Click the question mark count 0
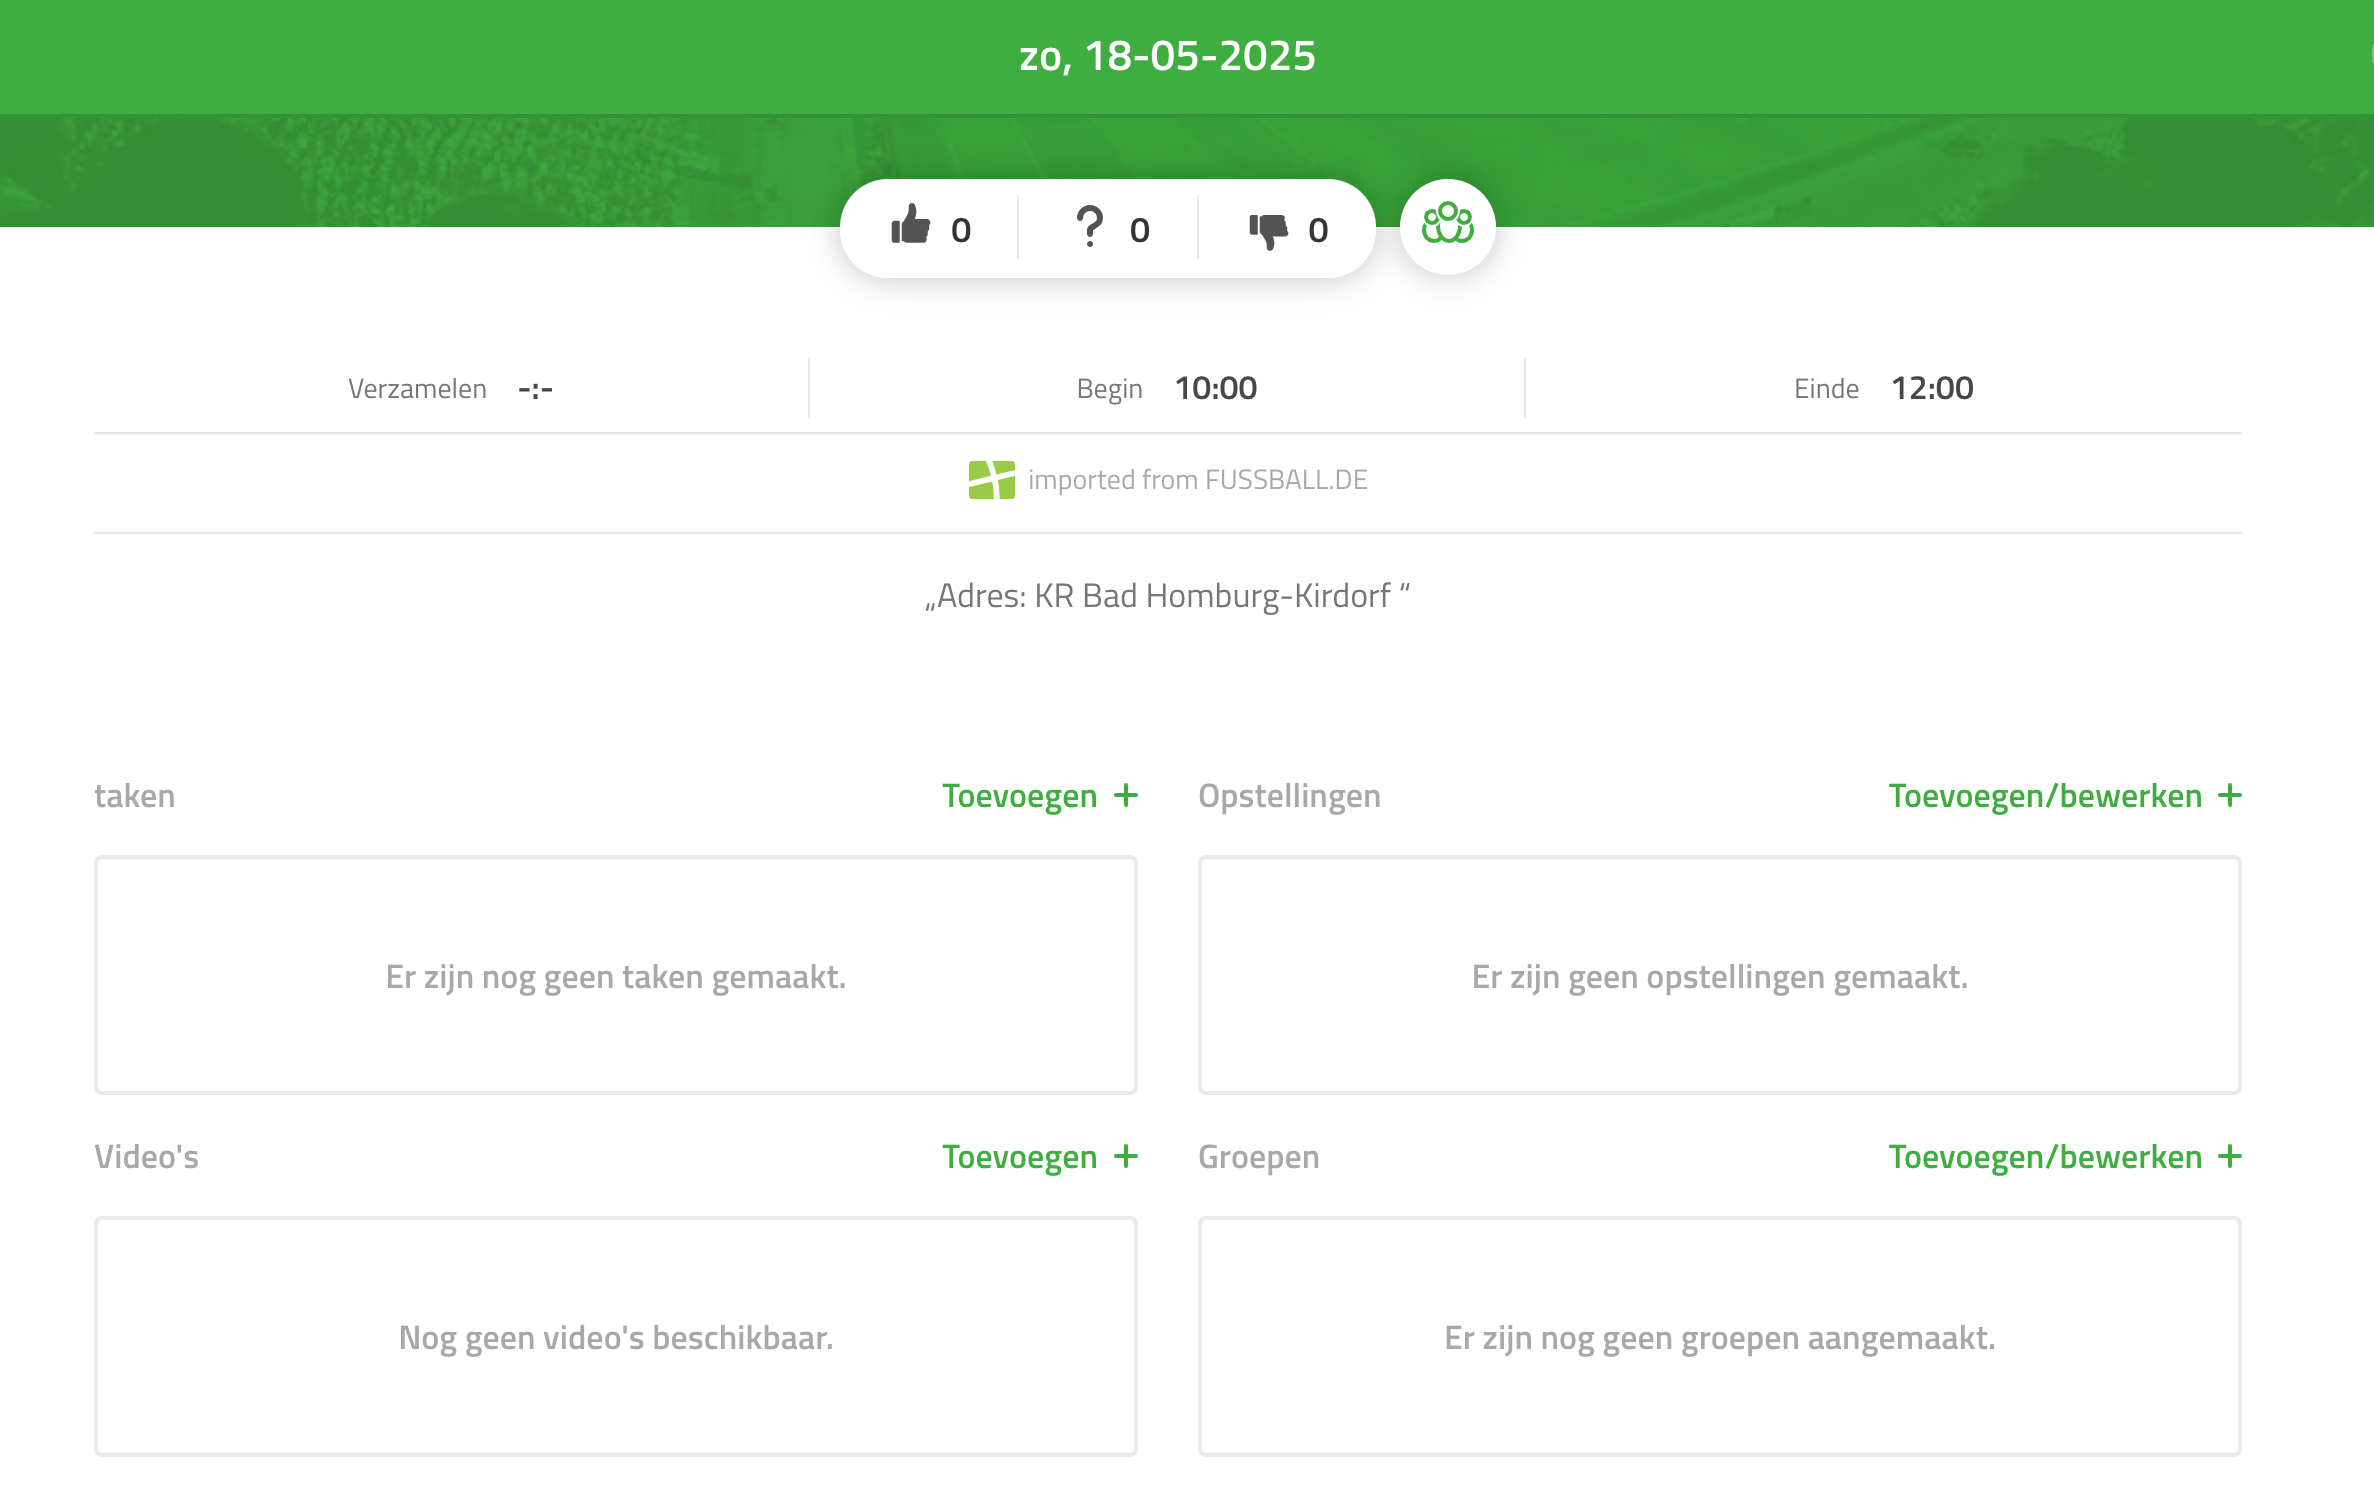Screen dimensions: 2374x1488 point(1139,231)
